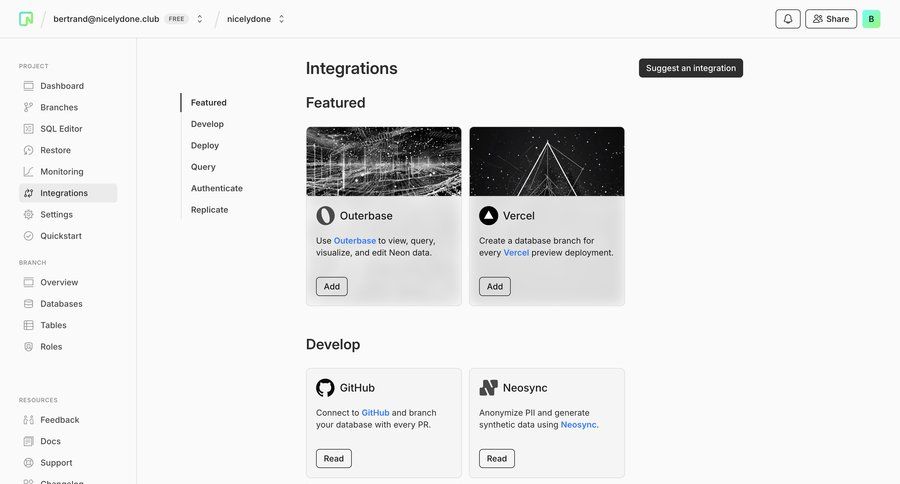Jump to the Replicate section tab
The height and width of the screenshot is (484, 900).
[210, 210]
